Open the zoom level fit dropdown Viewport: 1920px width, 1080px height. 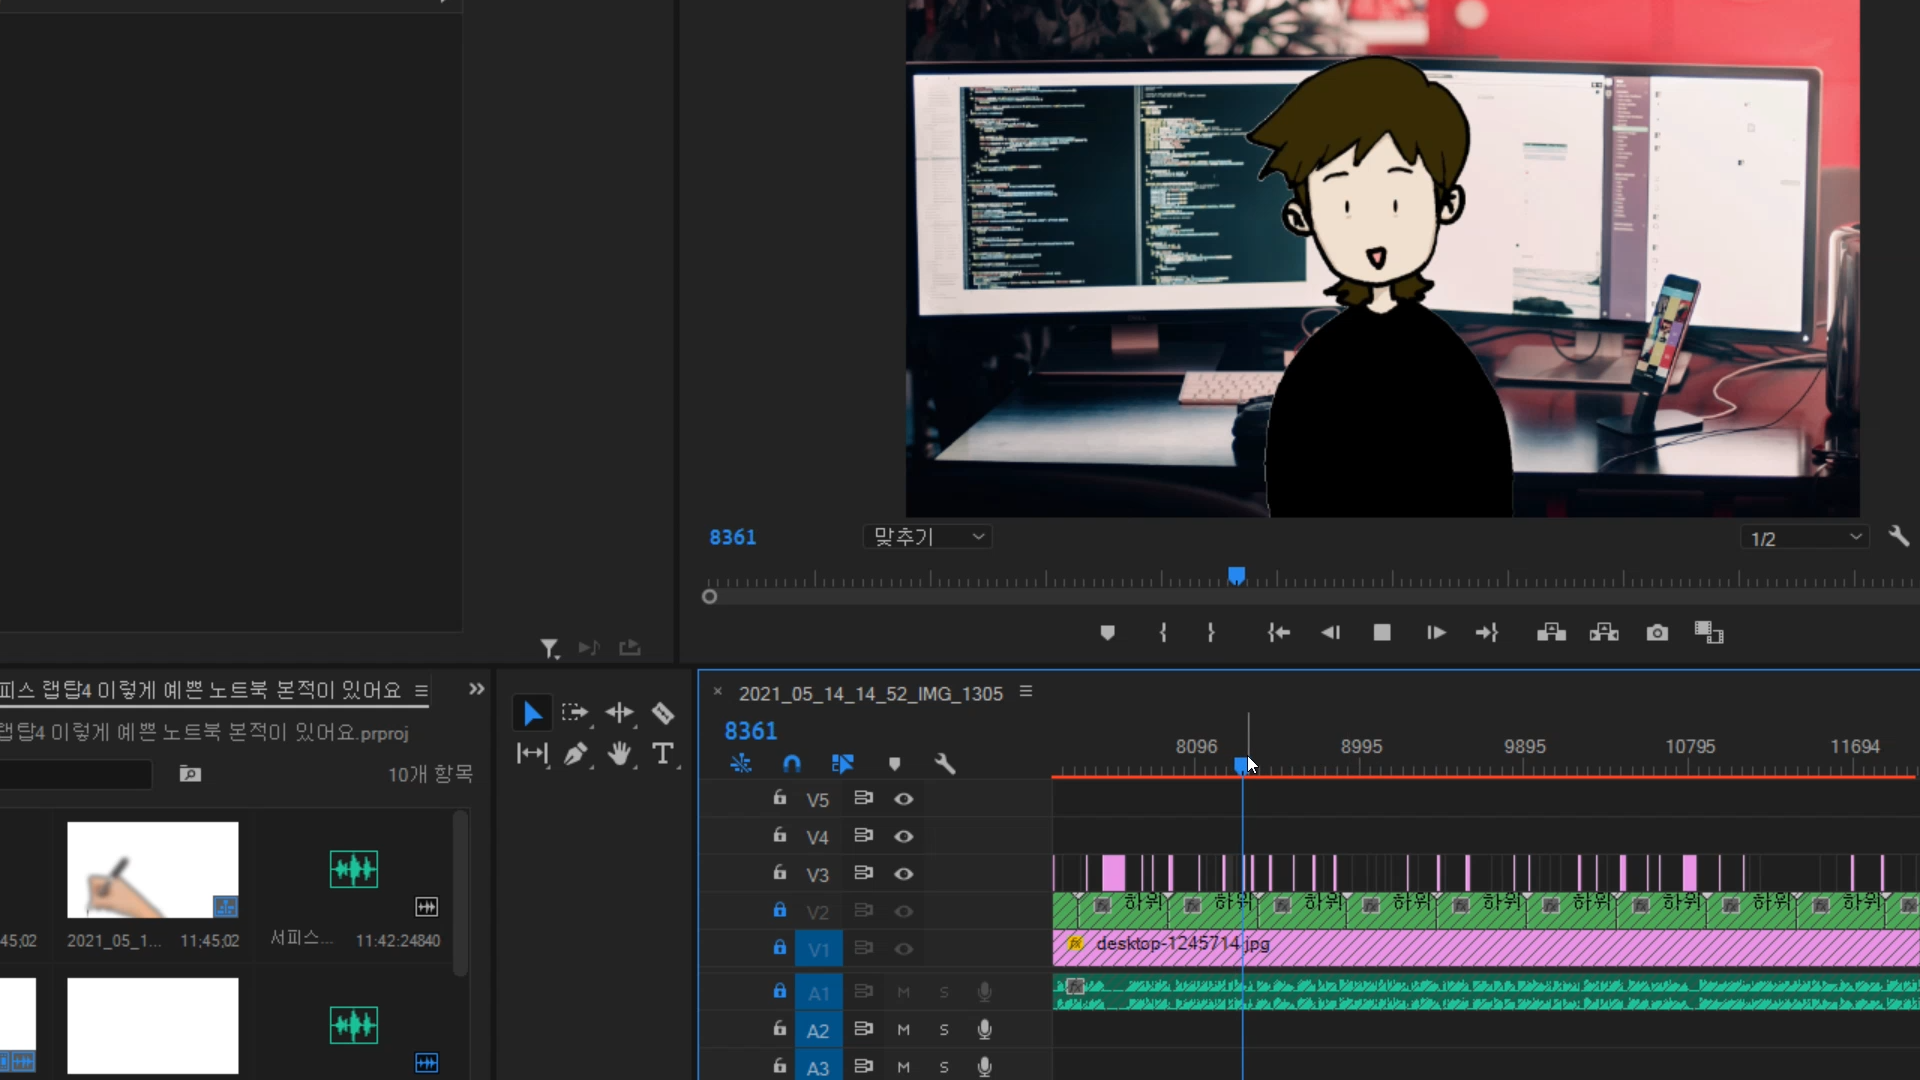927,537
